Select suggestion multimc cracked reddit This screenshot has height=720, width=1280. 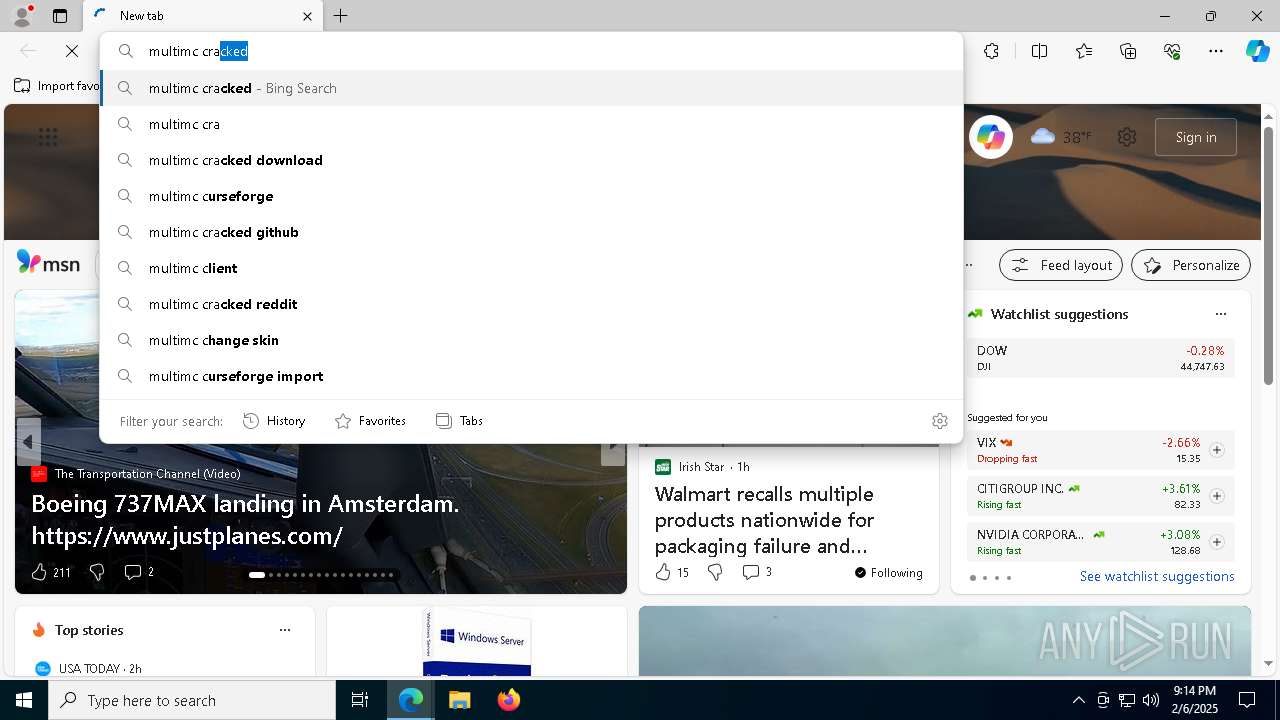531,304
